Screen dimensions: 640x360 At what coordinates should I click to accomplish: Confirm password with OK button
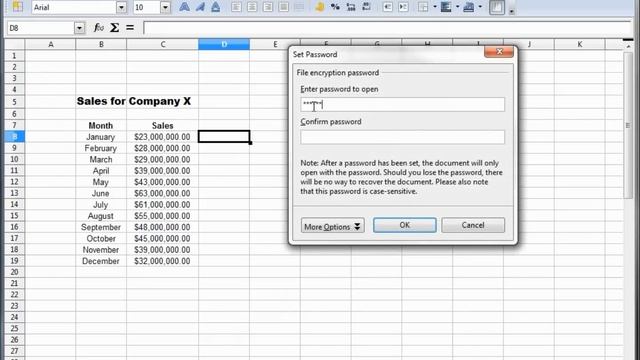click(404, 225)
